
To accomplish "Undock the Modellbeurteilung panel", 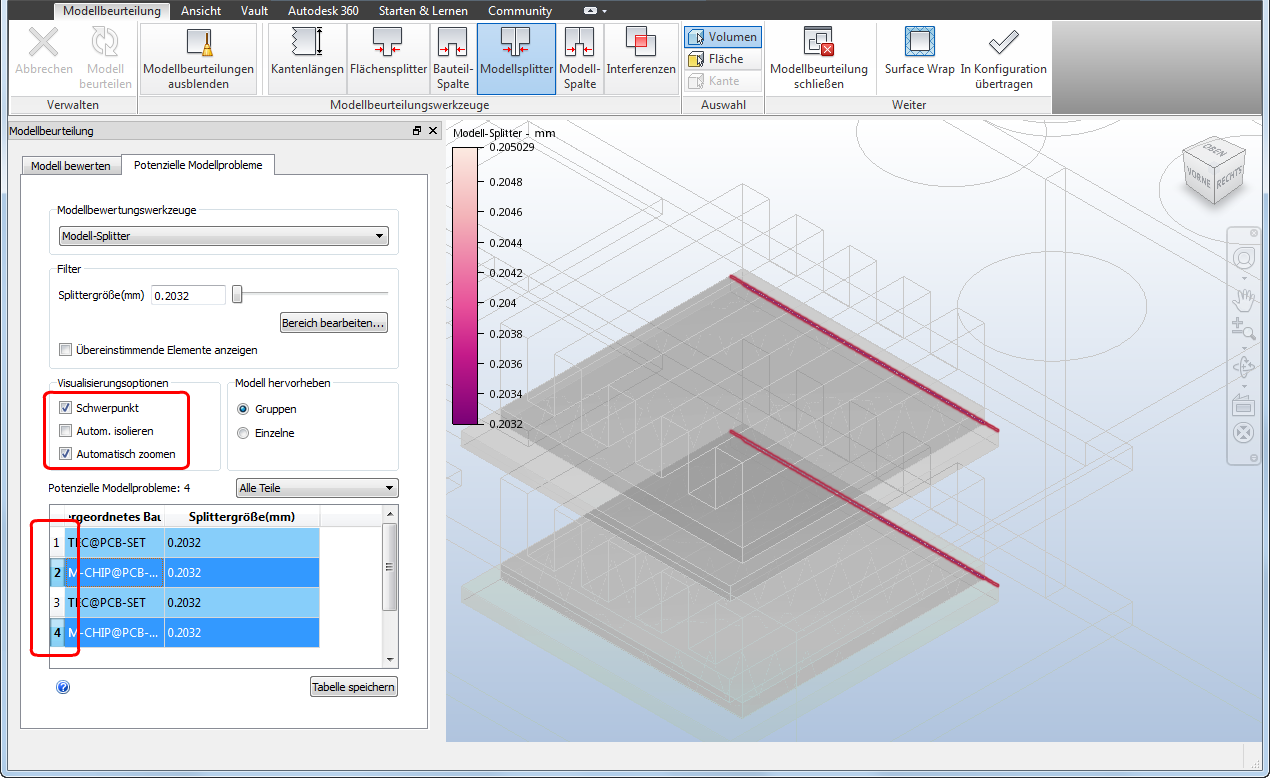I will point(417,131).
